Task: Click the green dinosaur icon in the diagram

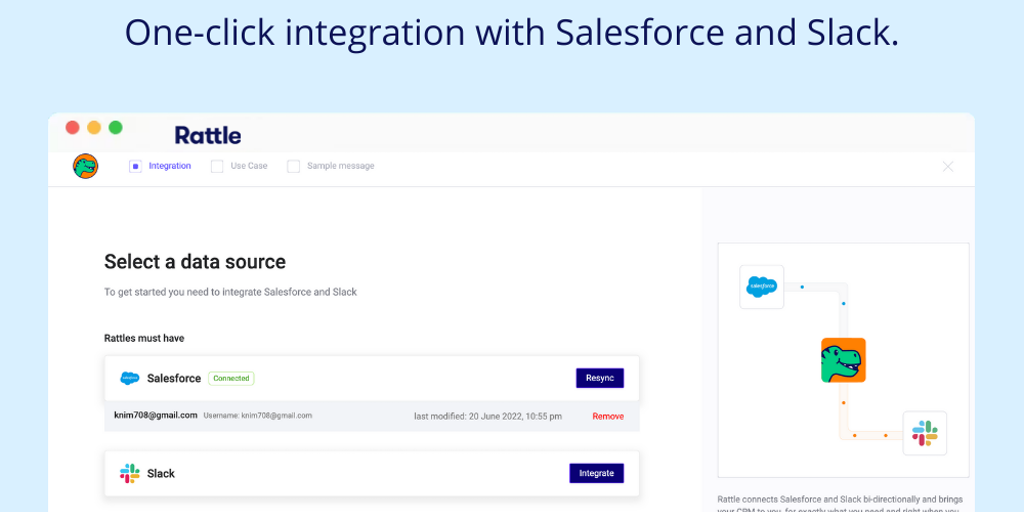Action: 843,360
